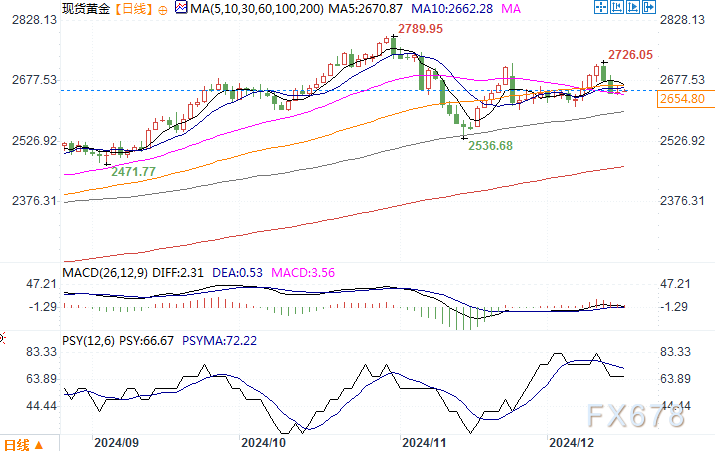The width and height of the screenshot is (715, 451).
Task: Click the 2024/11 date axis label
Action: tap(424, 442)
